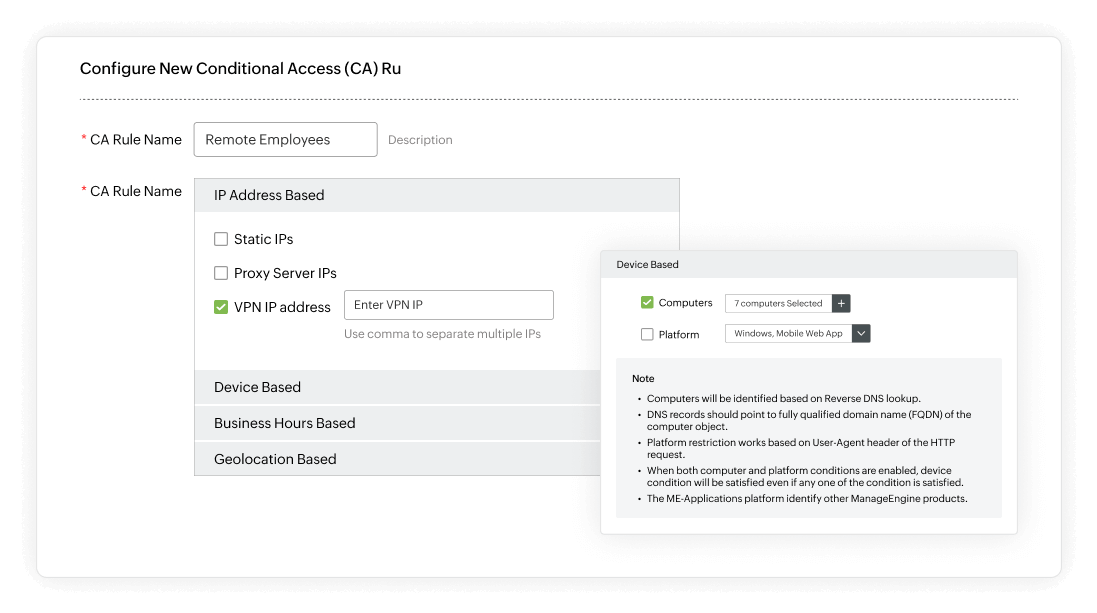1097x613 pixels.
Task: Enable the Platform checkbox
Action: pyautogui.click(x=647, y=334)
